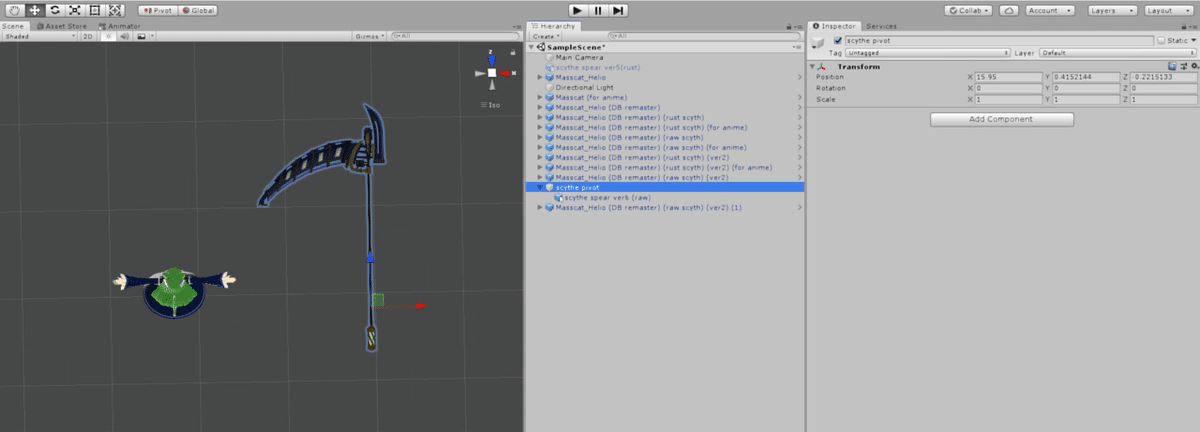Open the Services tab
Screen dimensions: 1200x432
[x=881, y=26]
